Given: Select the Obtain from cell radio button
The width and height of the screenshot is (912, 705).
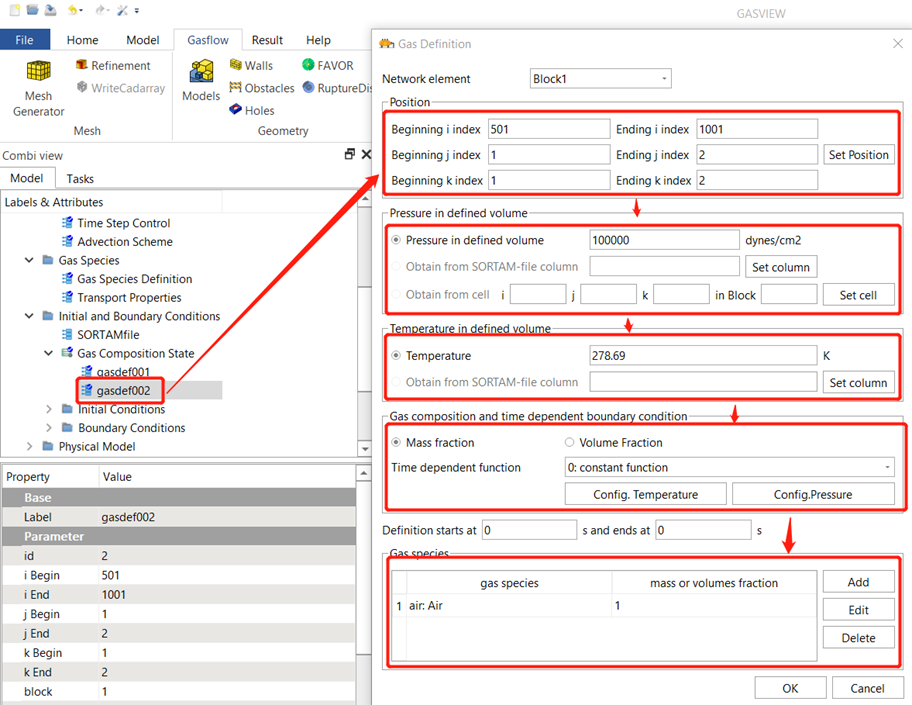Looking at the screenshot, I should coord(396,294).
